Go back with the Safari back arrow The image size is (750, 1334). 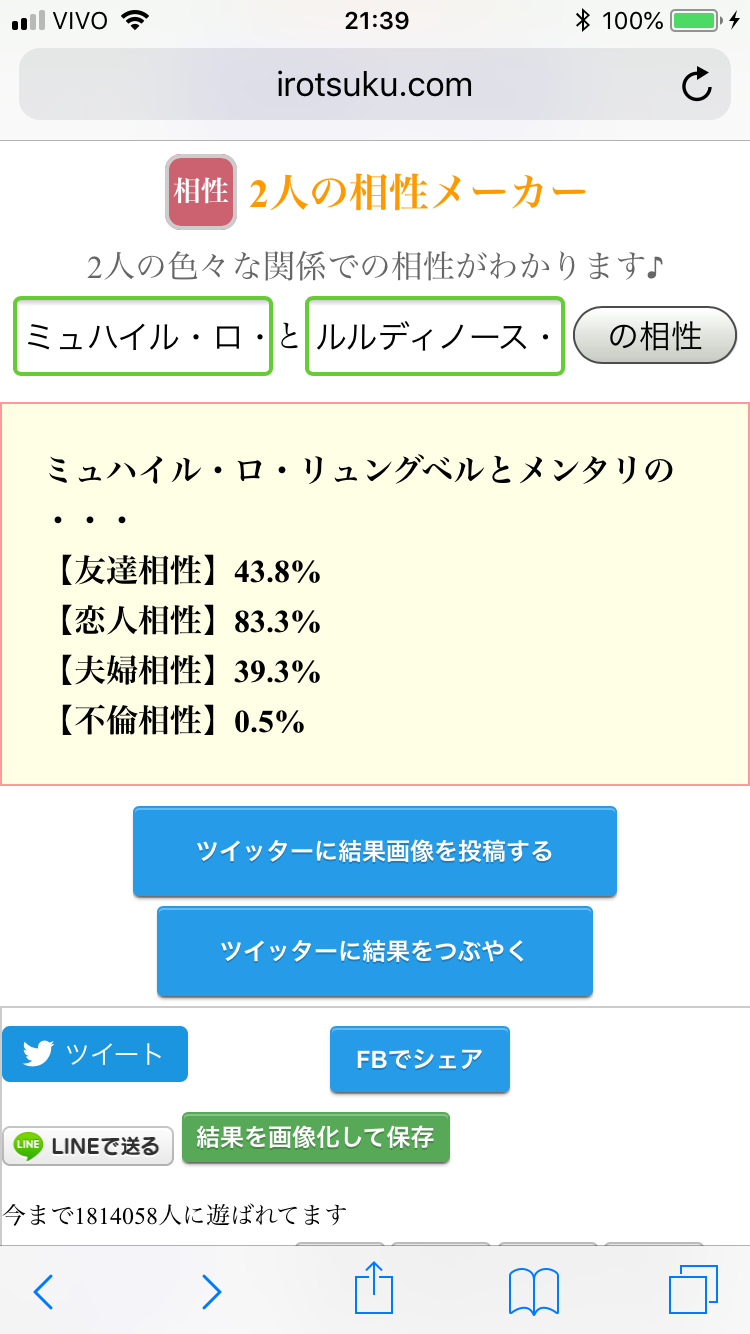[x=43, y=1291]
